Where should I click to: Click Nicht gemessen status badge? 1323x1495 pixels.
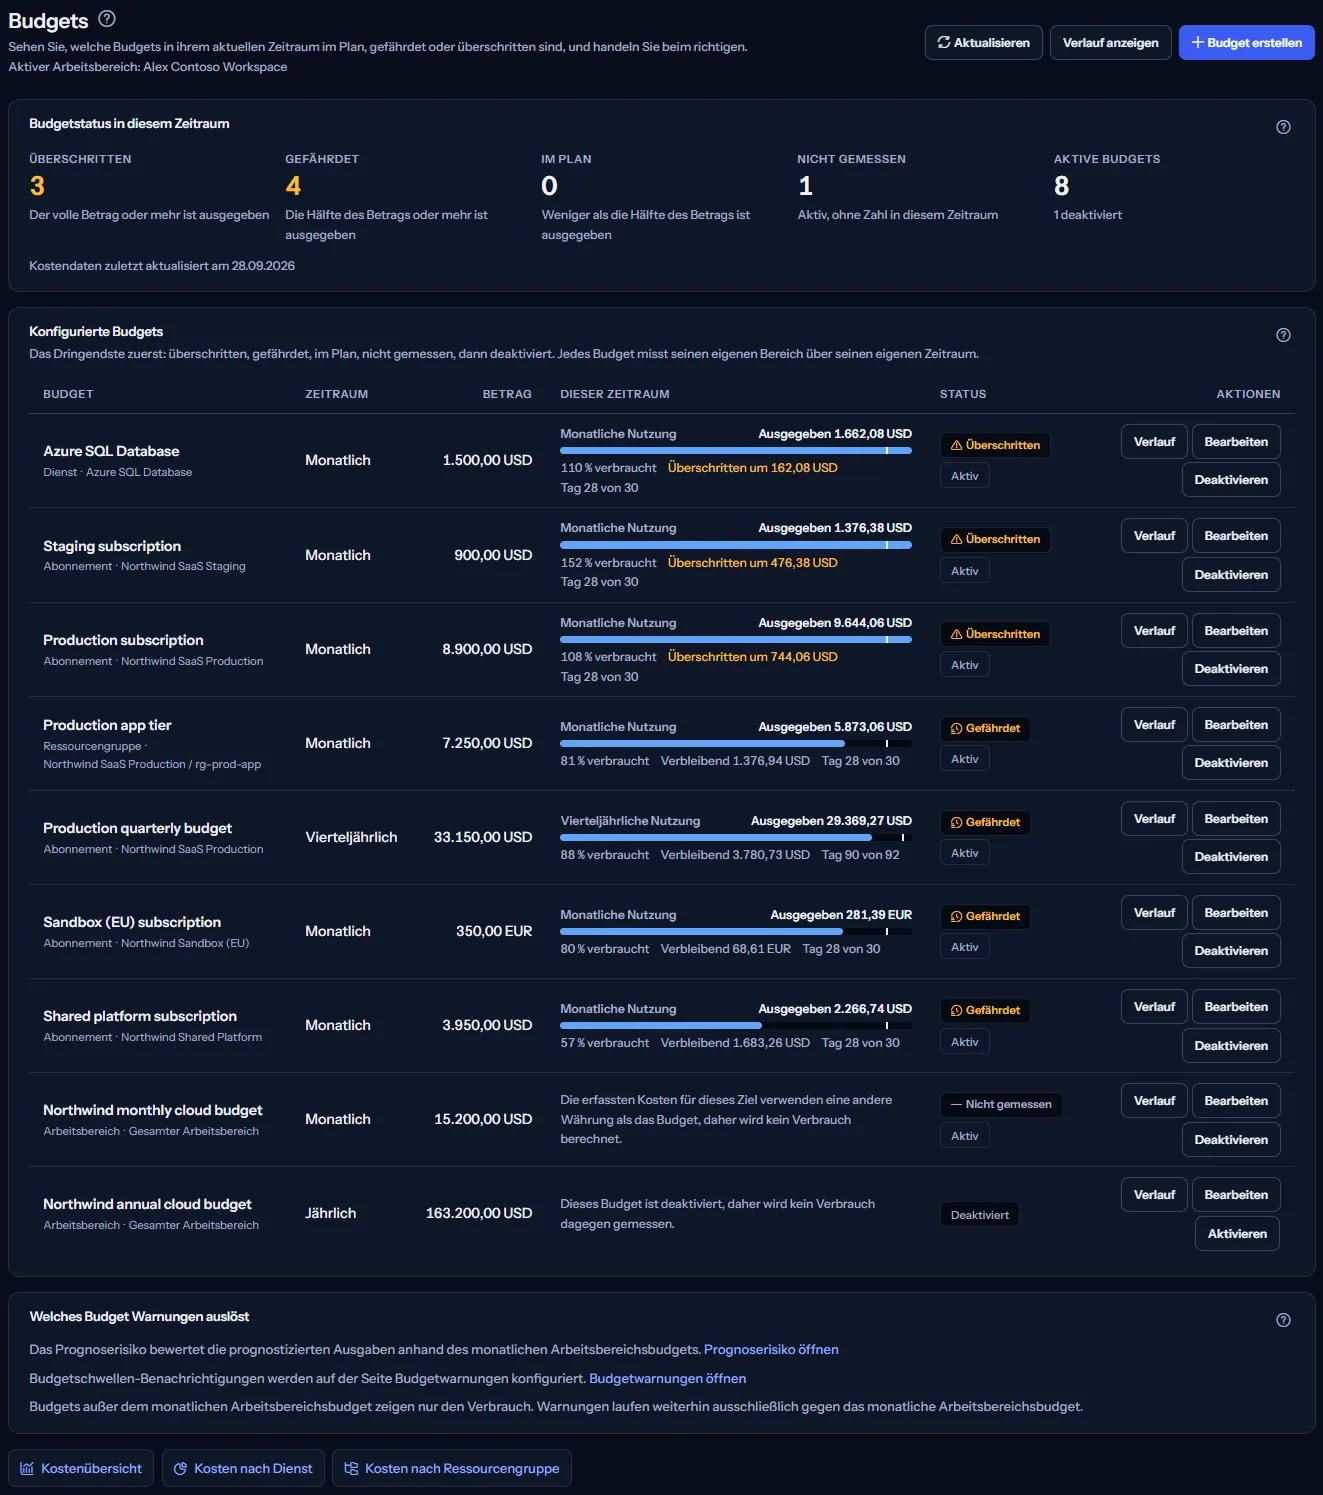[x=1001, y=1105]
